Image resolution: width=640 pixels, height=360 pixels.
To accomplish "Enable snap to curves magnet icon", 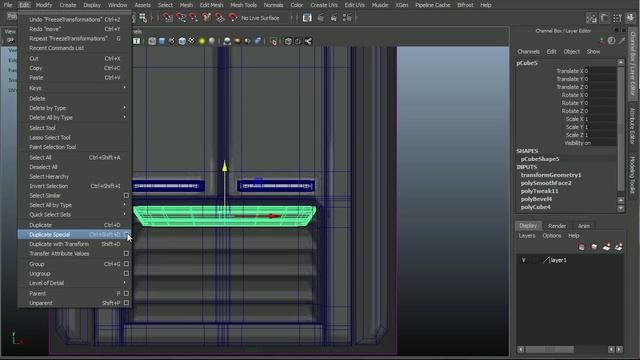I will coord(180,18).
